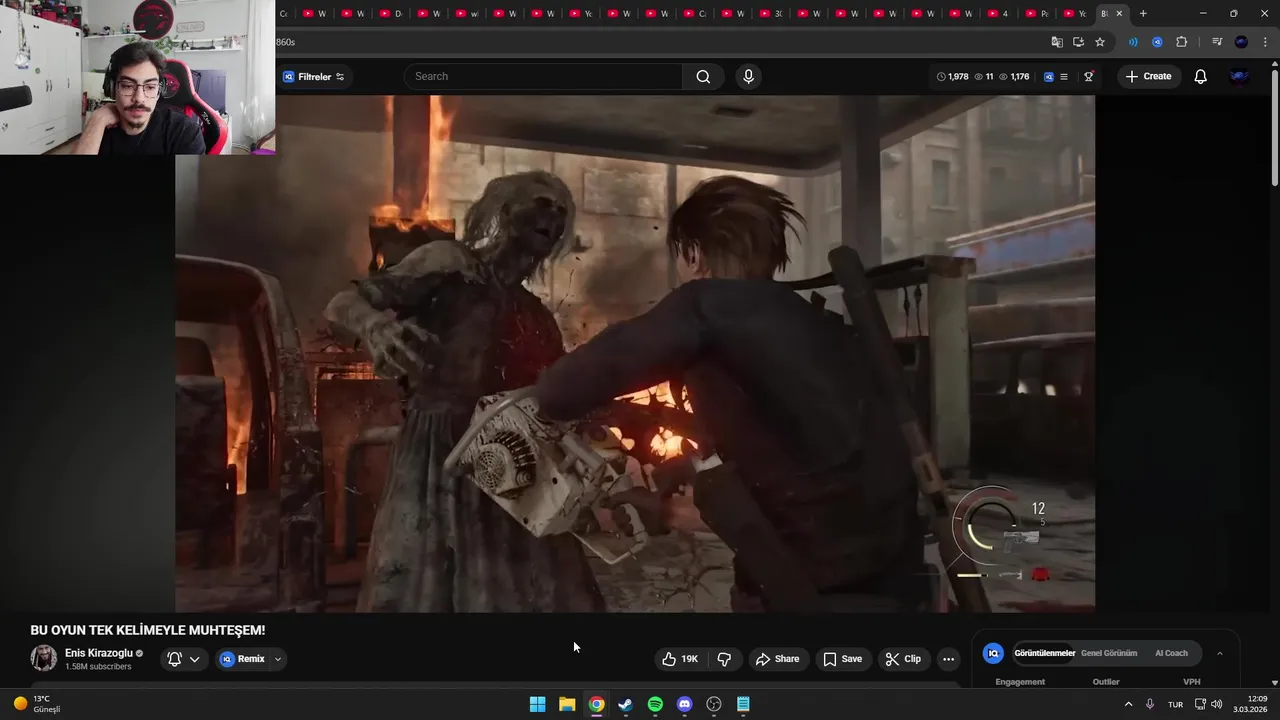Viewport: 1280px width, 720px height.
Task: Click the magnifying glass search button
Action: [x=703, y=77]
